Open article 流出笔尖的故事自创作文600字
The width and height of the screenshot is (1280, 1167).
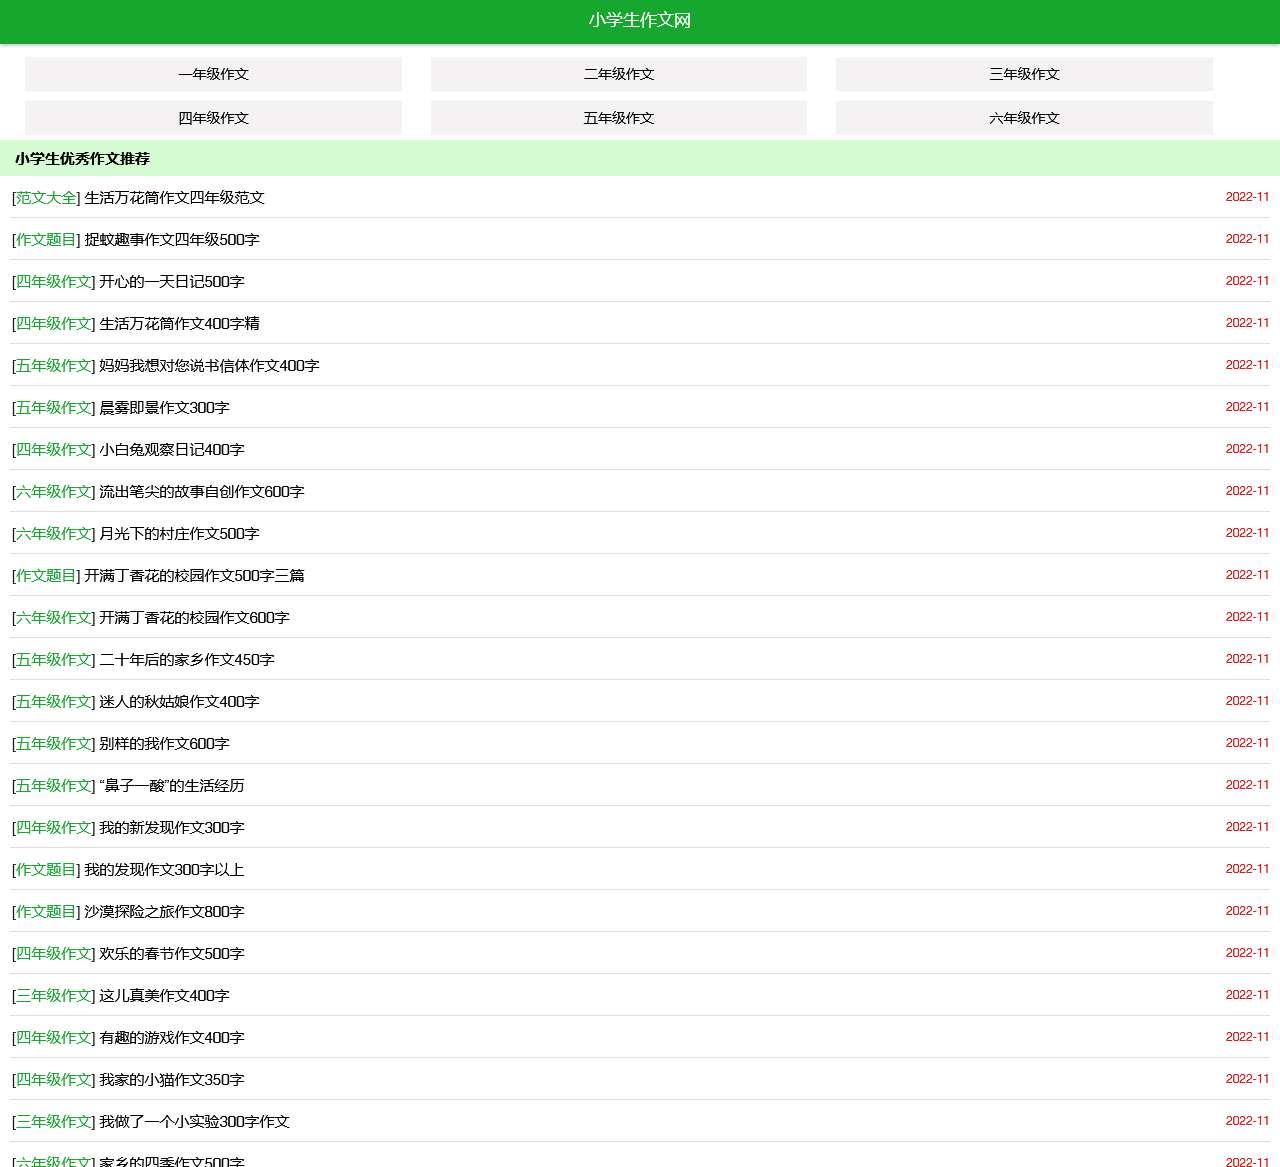[202, 492]
